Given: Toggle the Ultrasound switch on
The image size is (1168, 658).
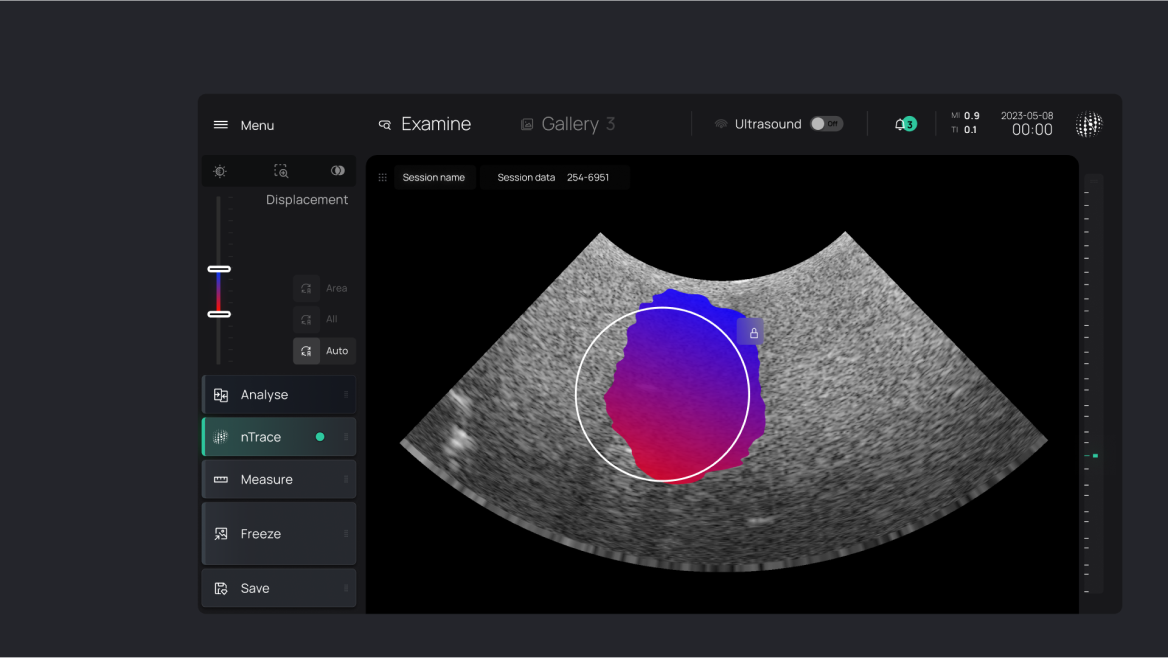Looking at the screenshot, I should (826, 124).
